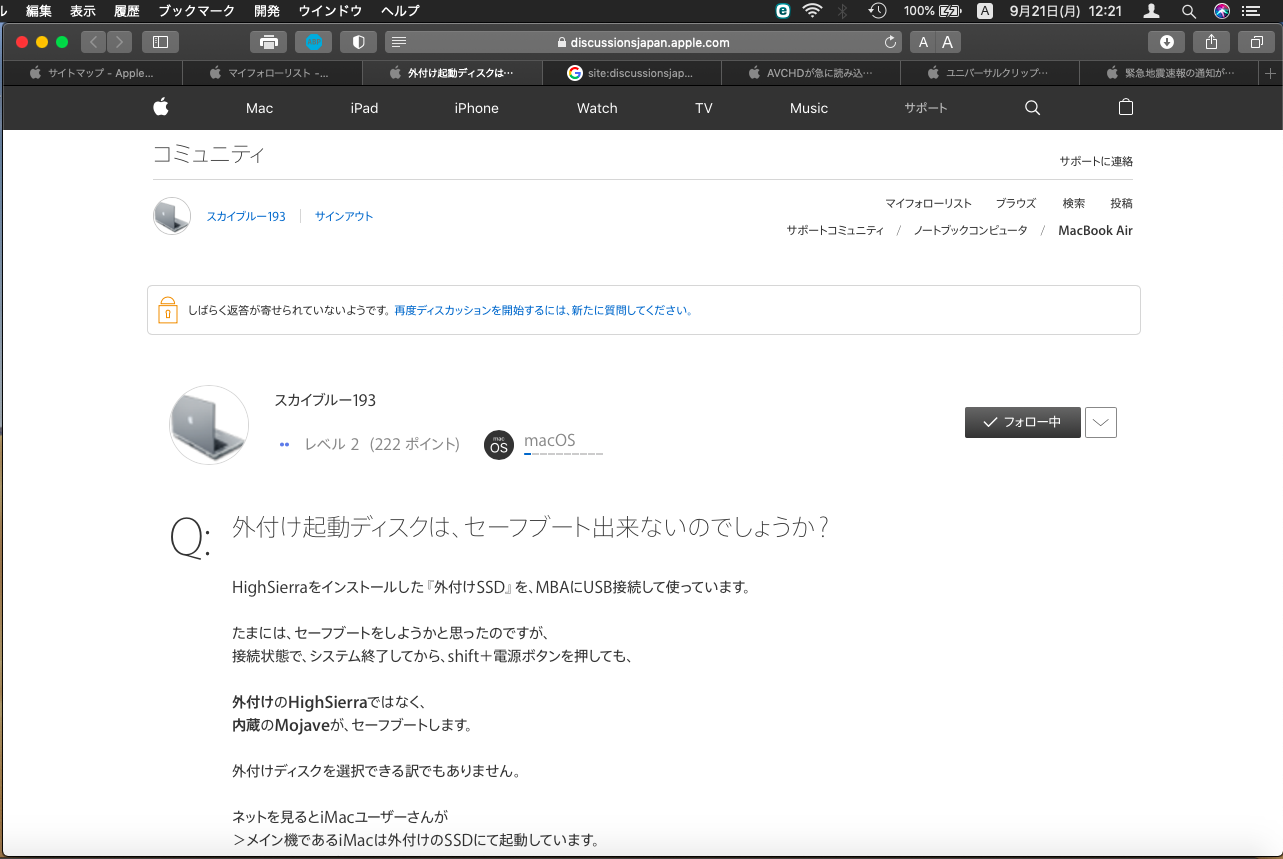Open Music in the Apple navigation
Image resolution: width=1283 pixels, height=859 pixels.
809,108
